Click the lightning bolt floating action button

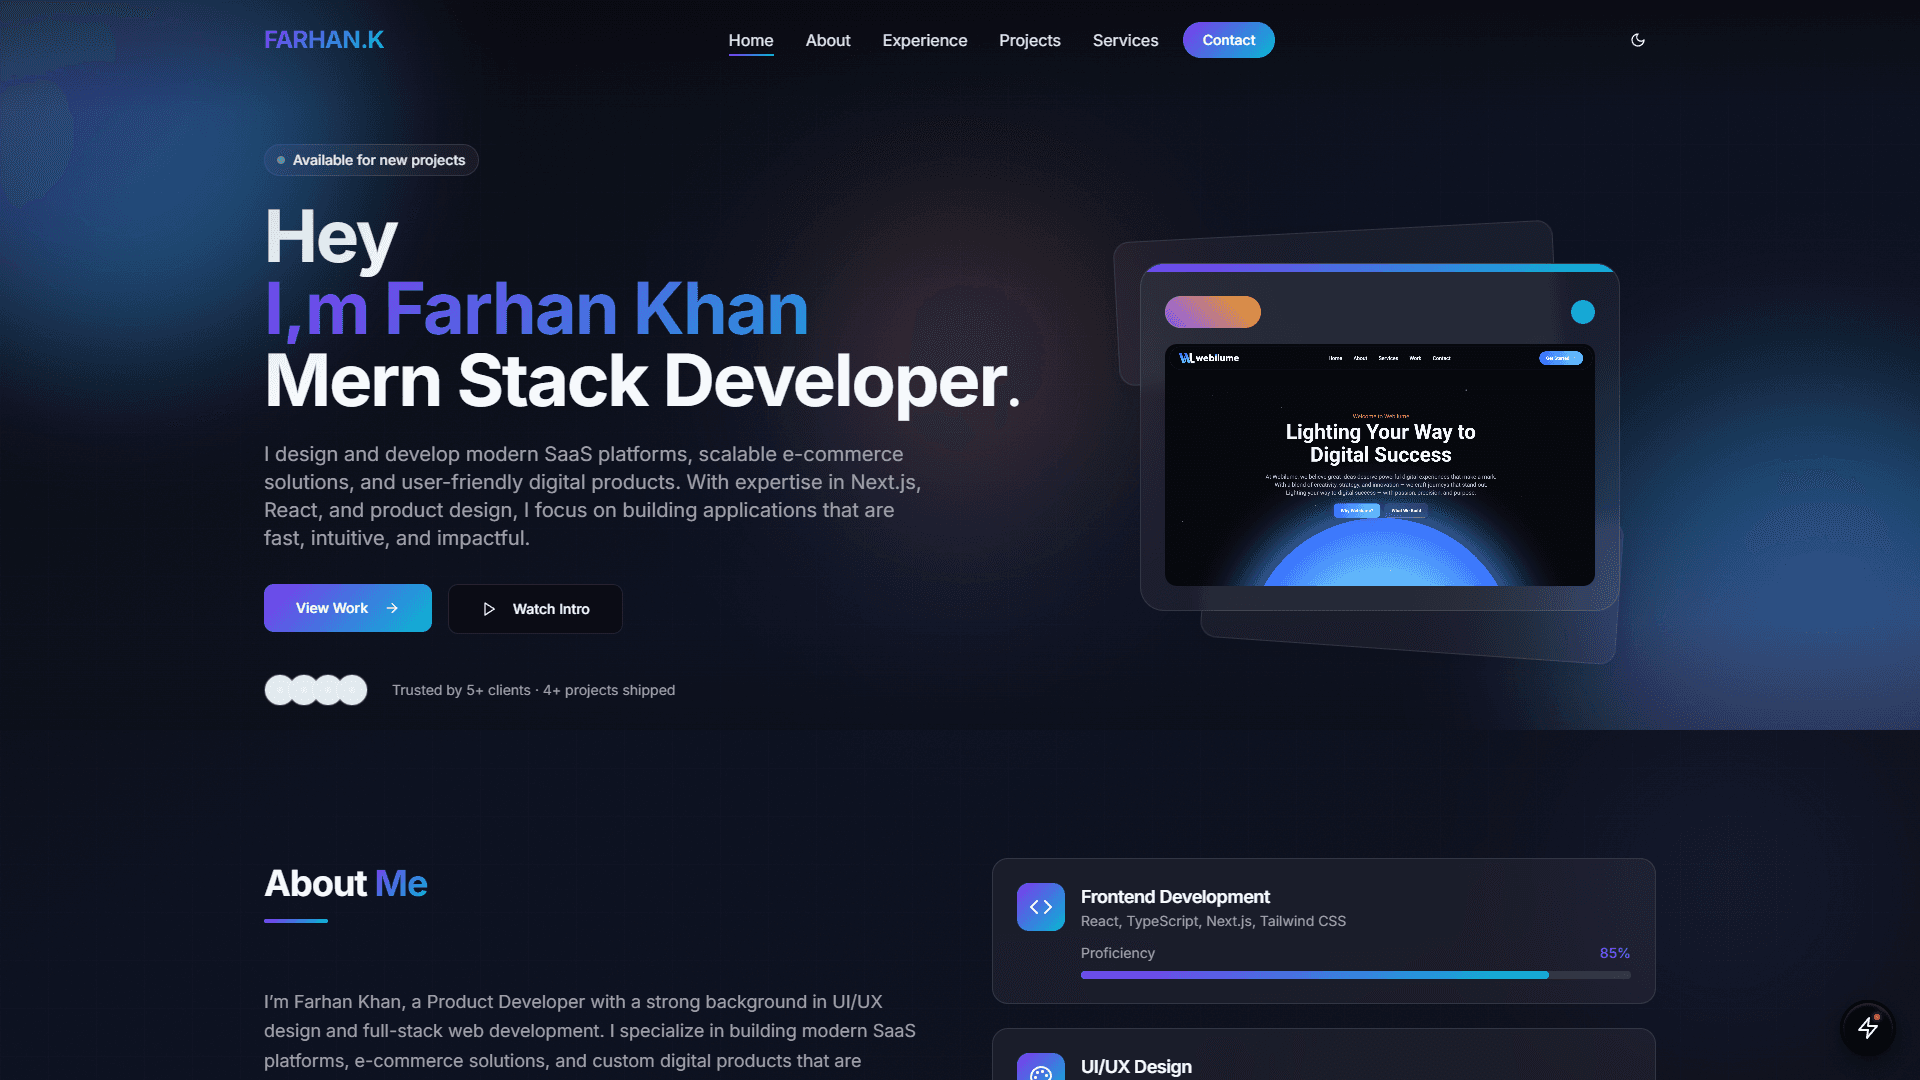click(1868, 1028)
